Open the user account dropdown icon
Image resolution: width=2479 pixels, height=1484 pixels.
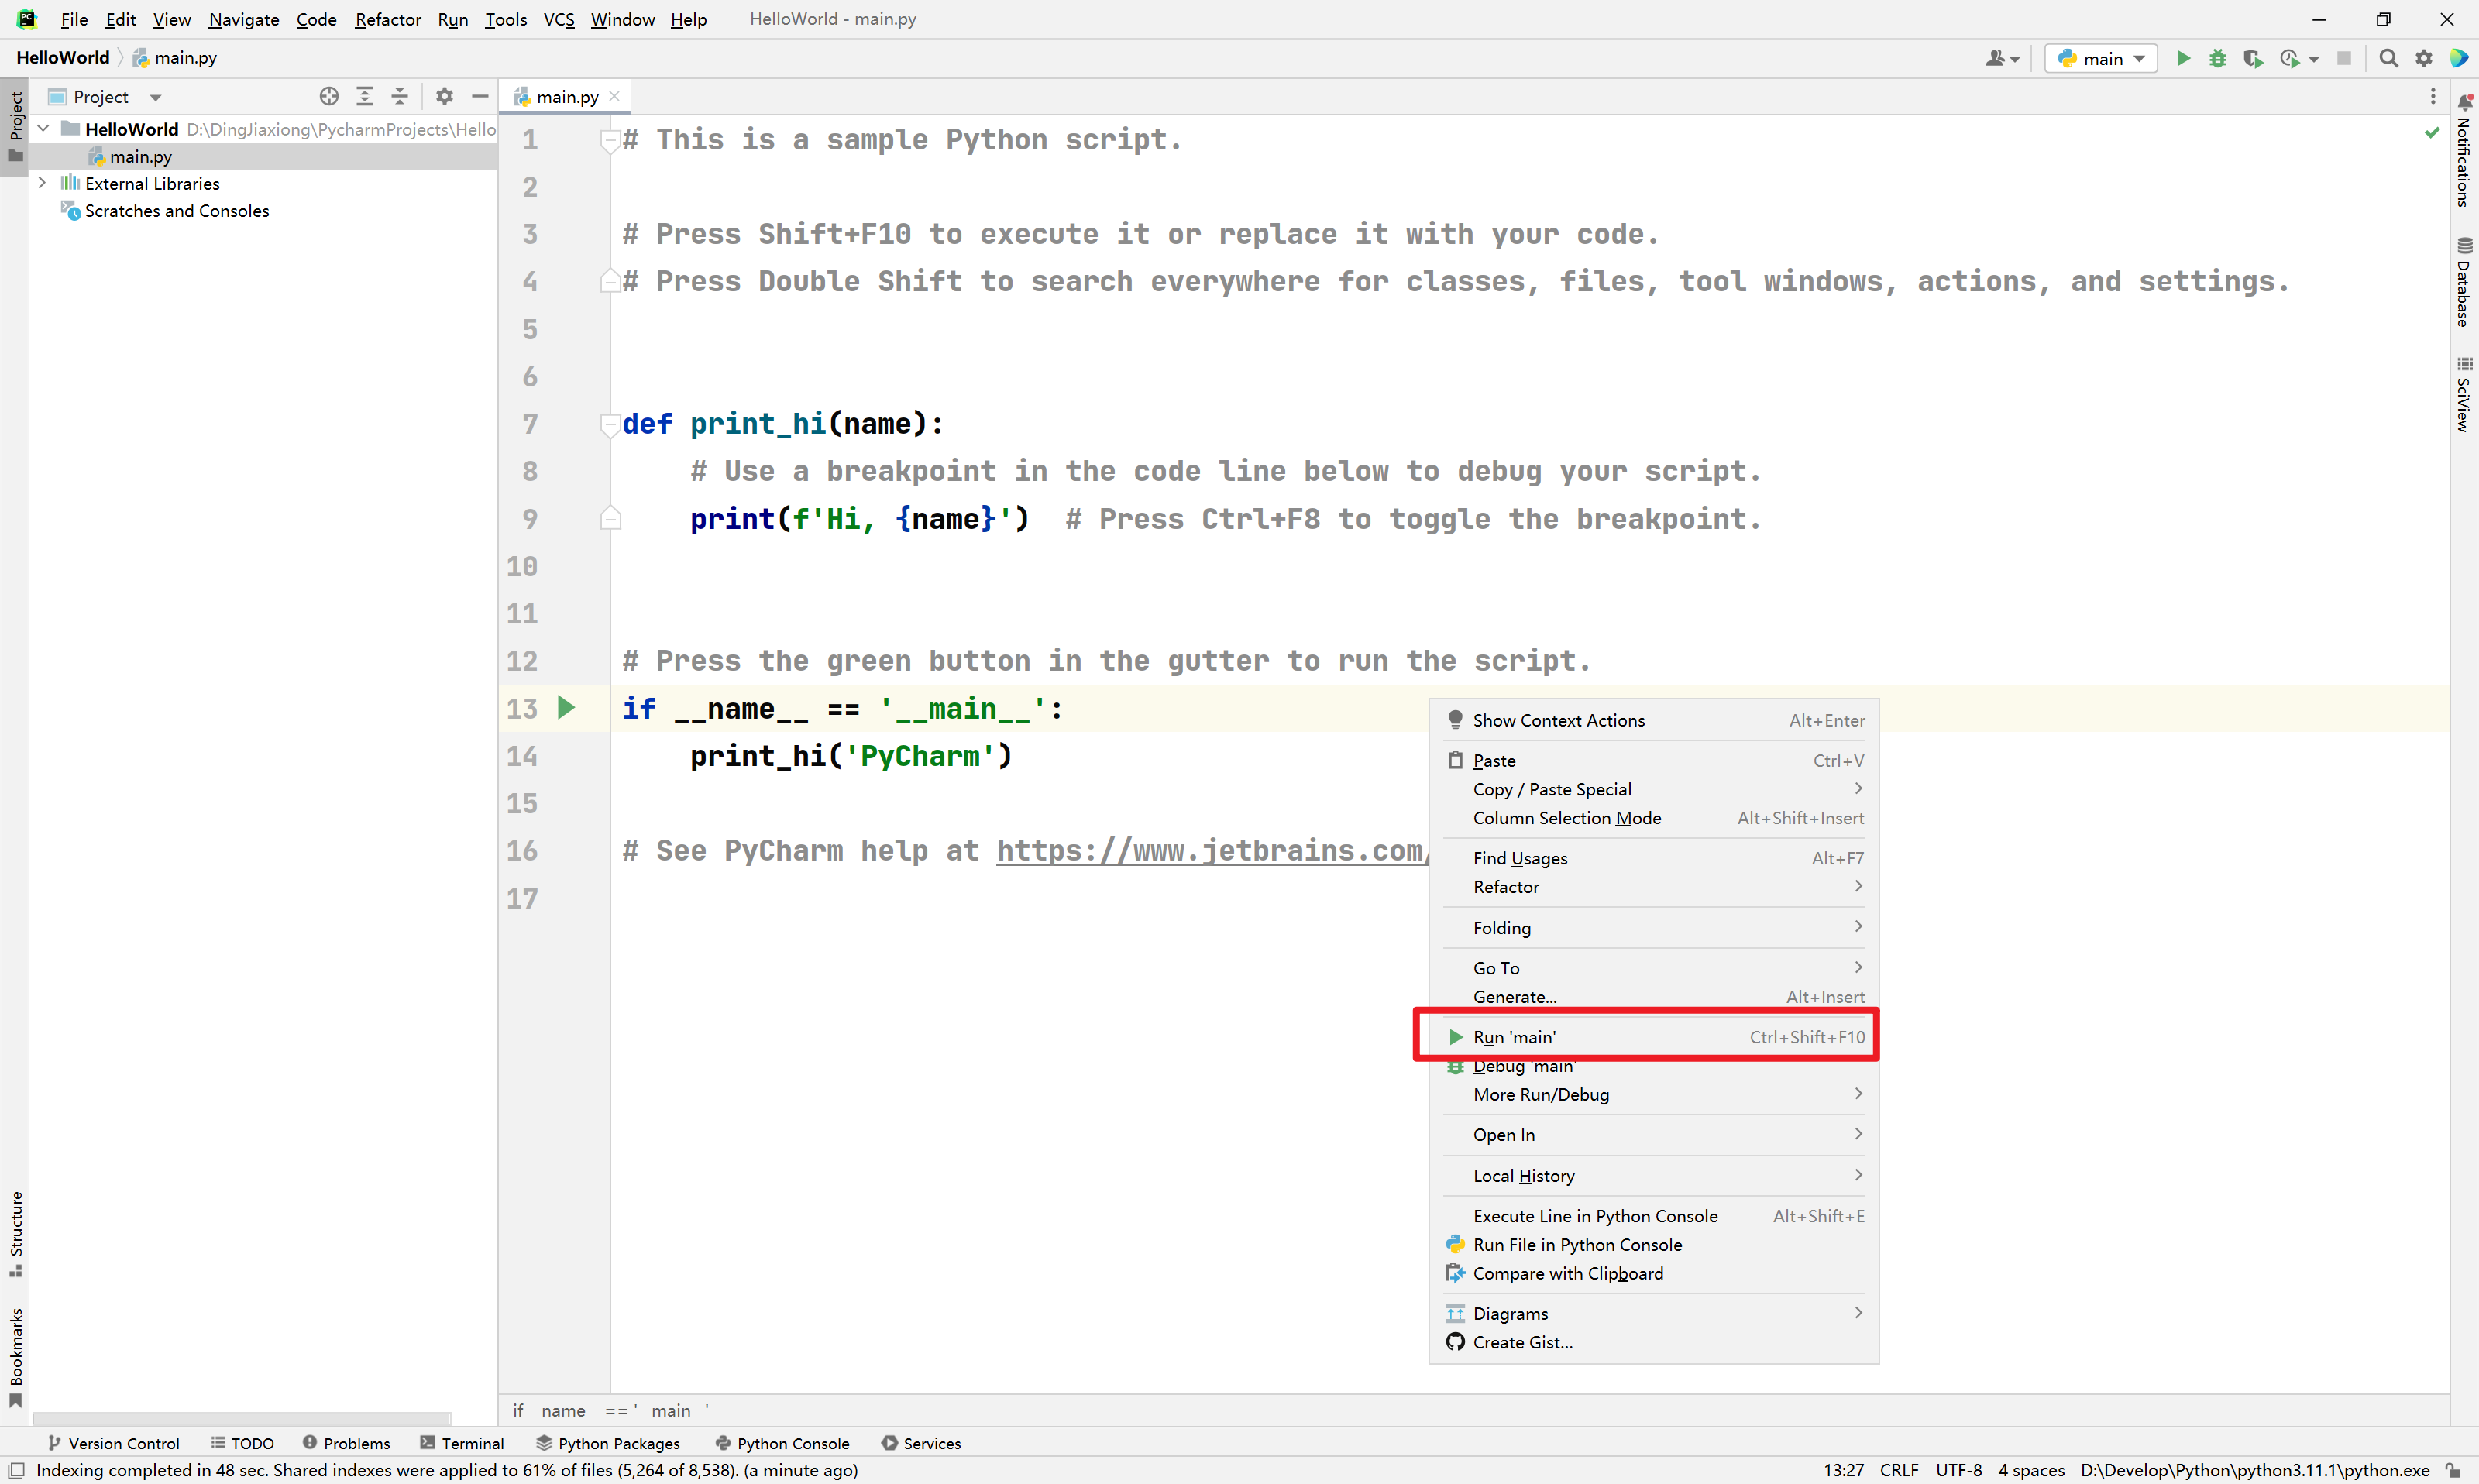(2002, 58)
